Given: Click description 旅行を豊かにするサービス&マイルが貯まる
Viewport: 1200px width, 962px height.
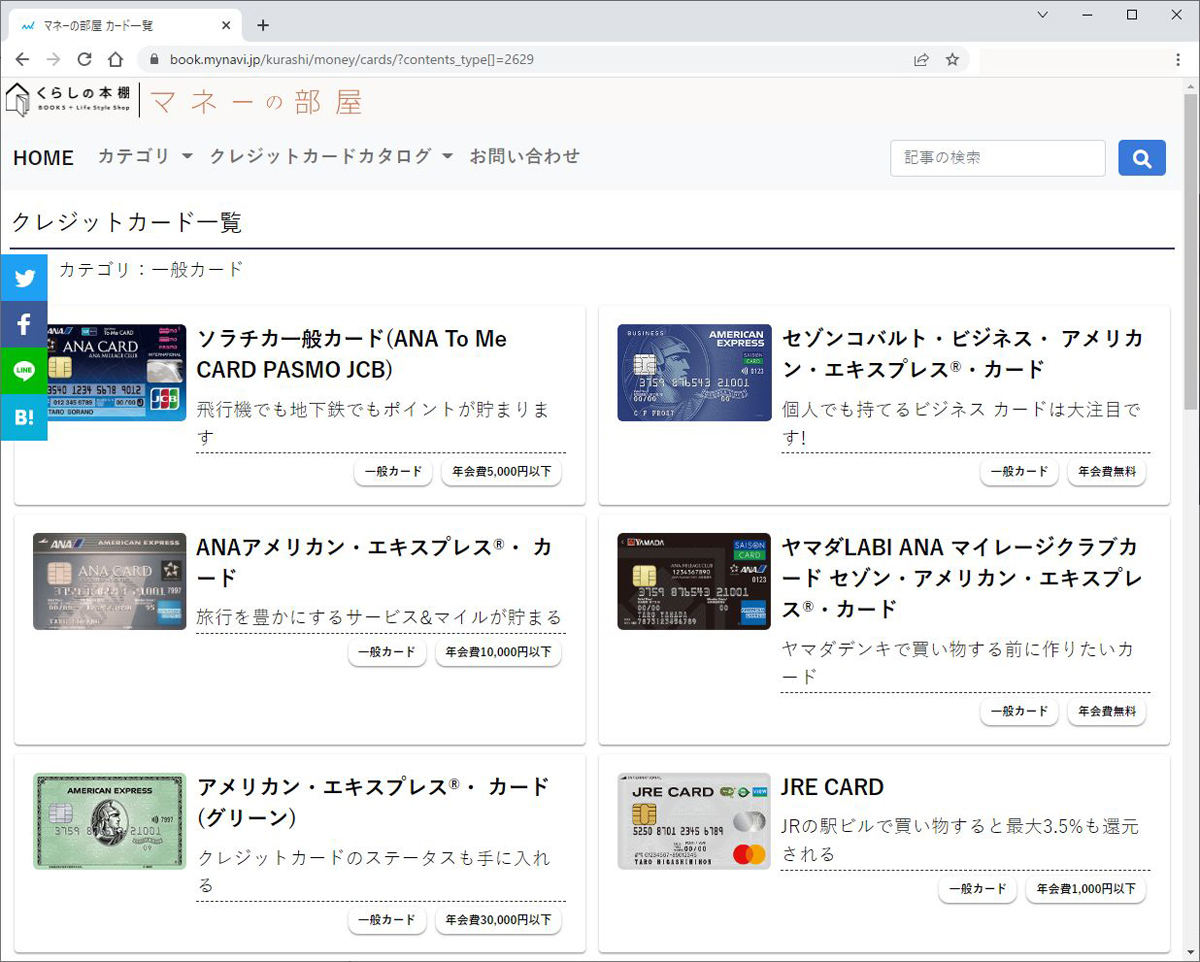Looking at the screenshot, I should pos(379,618).
